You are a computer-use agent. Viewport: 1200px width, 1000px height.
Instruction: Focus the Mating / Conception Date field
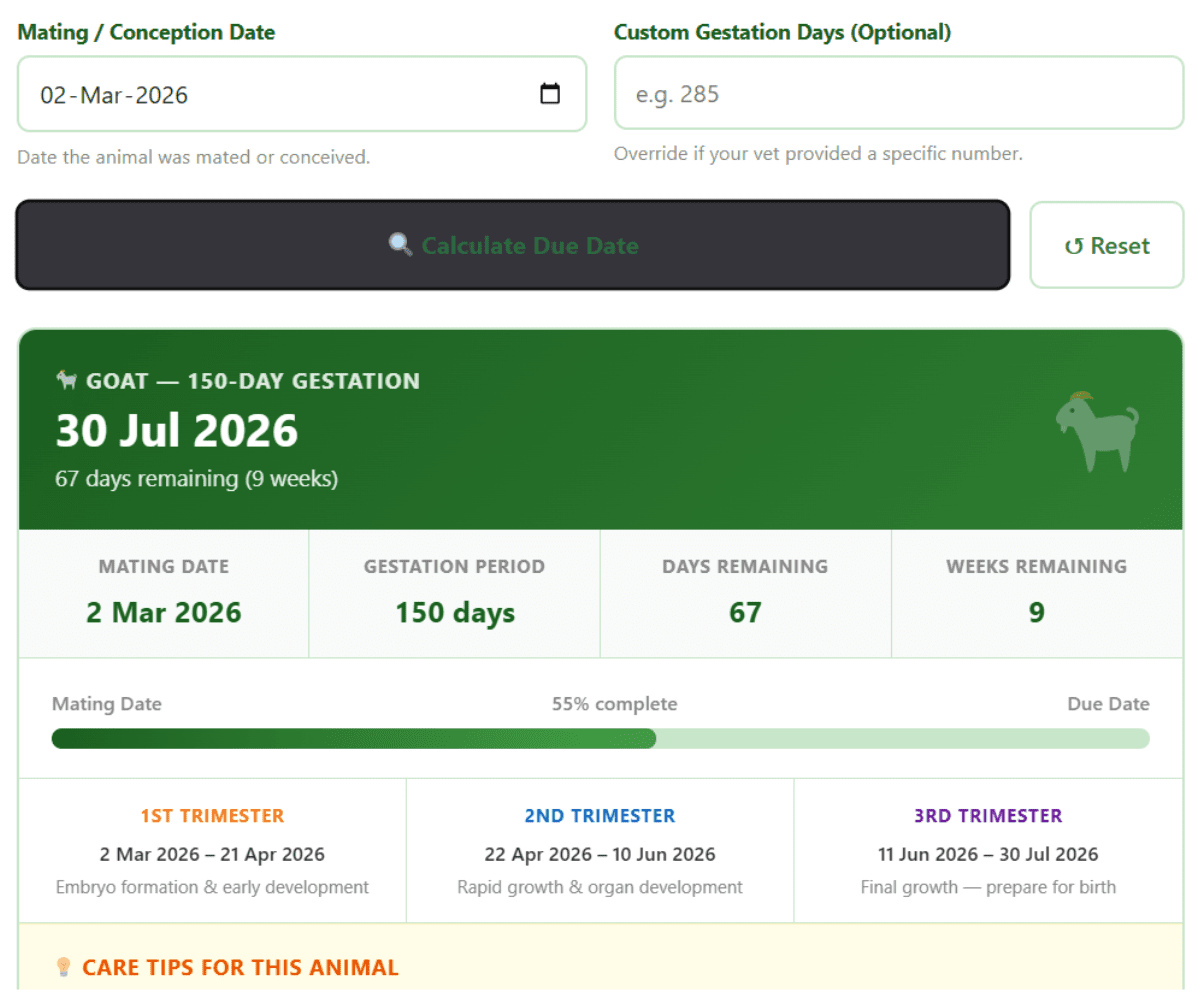[x=301, y=94]
